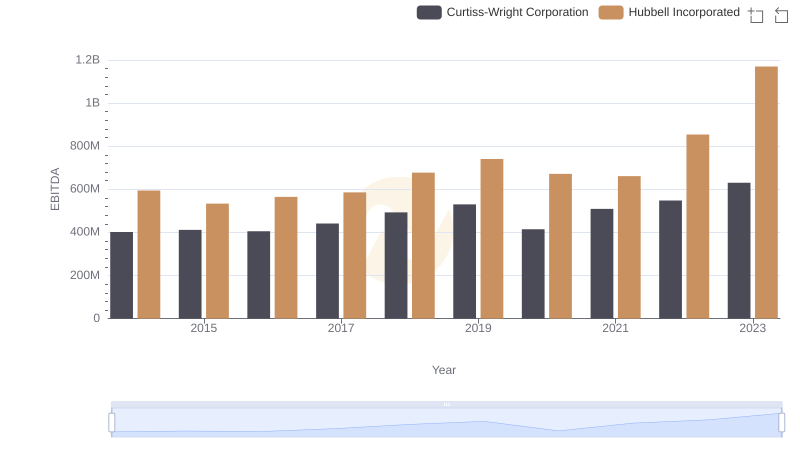Click the left handle of the range slider
This screenshot has height=461, width=800.
[112, 423]
